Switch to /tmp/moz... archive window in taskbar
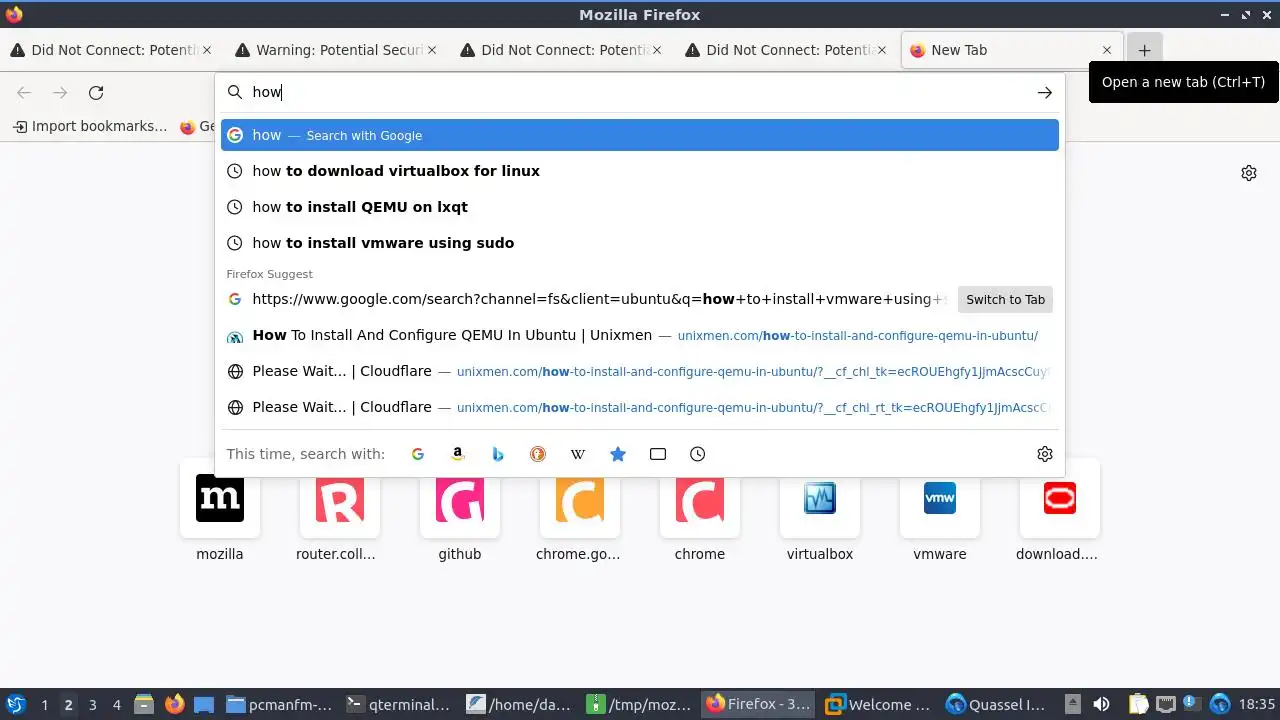Screen dimensions: 1280x720 pyautogui.click(x=639, y=704)
